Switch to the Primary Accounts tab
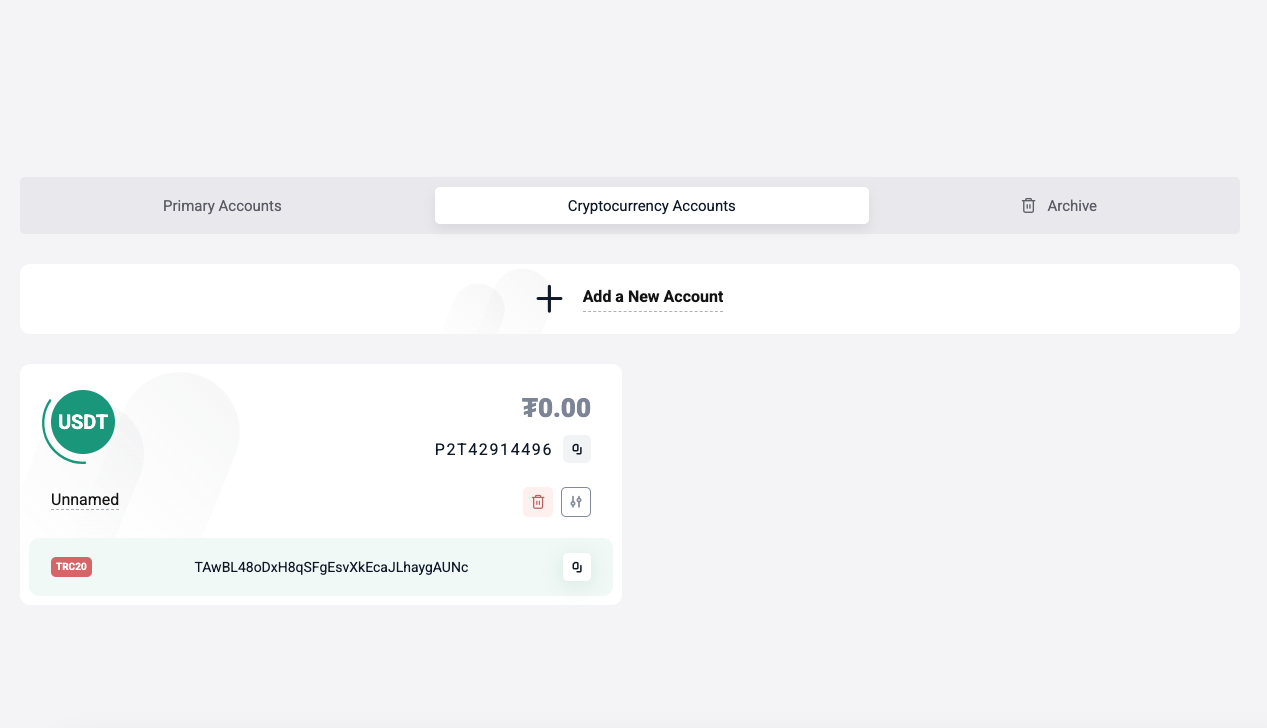The image size is (1267, 728). point(222,206)
